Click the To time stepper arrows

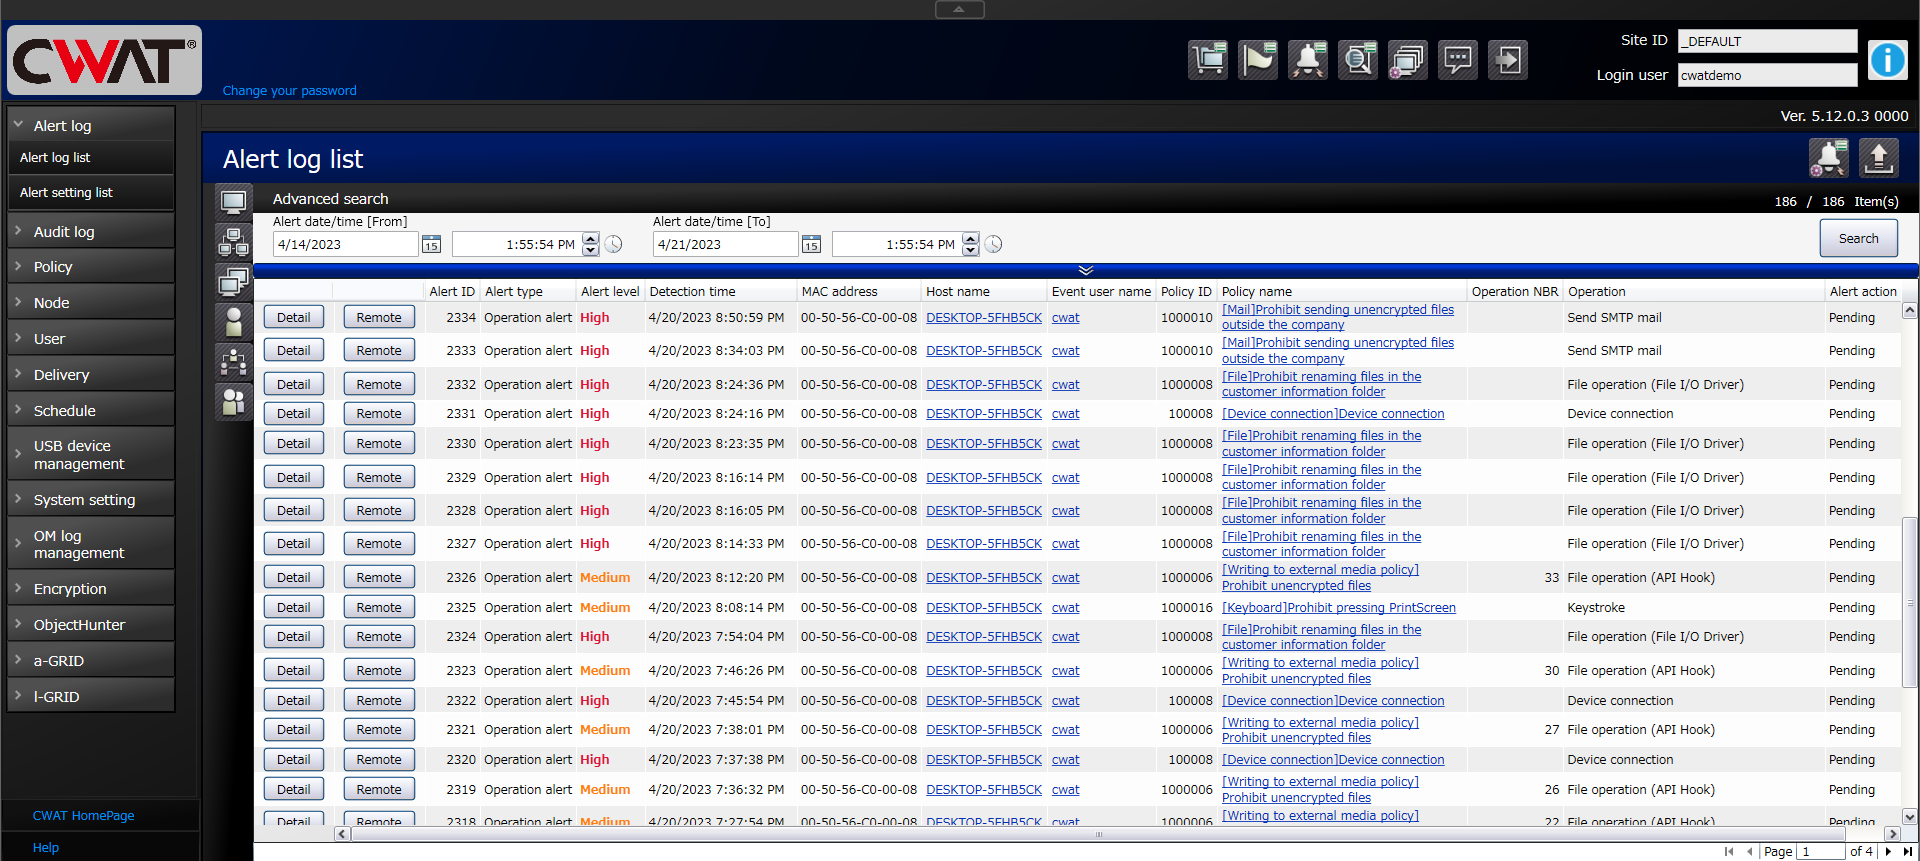pyautogui.click(x=970, y=244)
